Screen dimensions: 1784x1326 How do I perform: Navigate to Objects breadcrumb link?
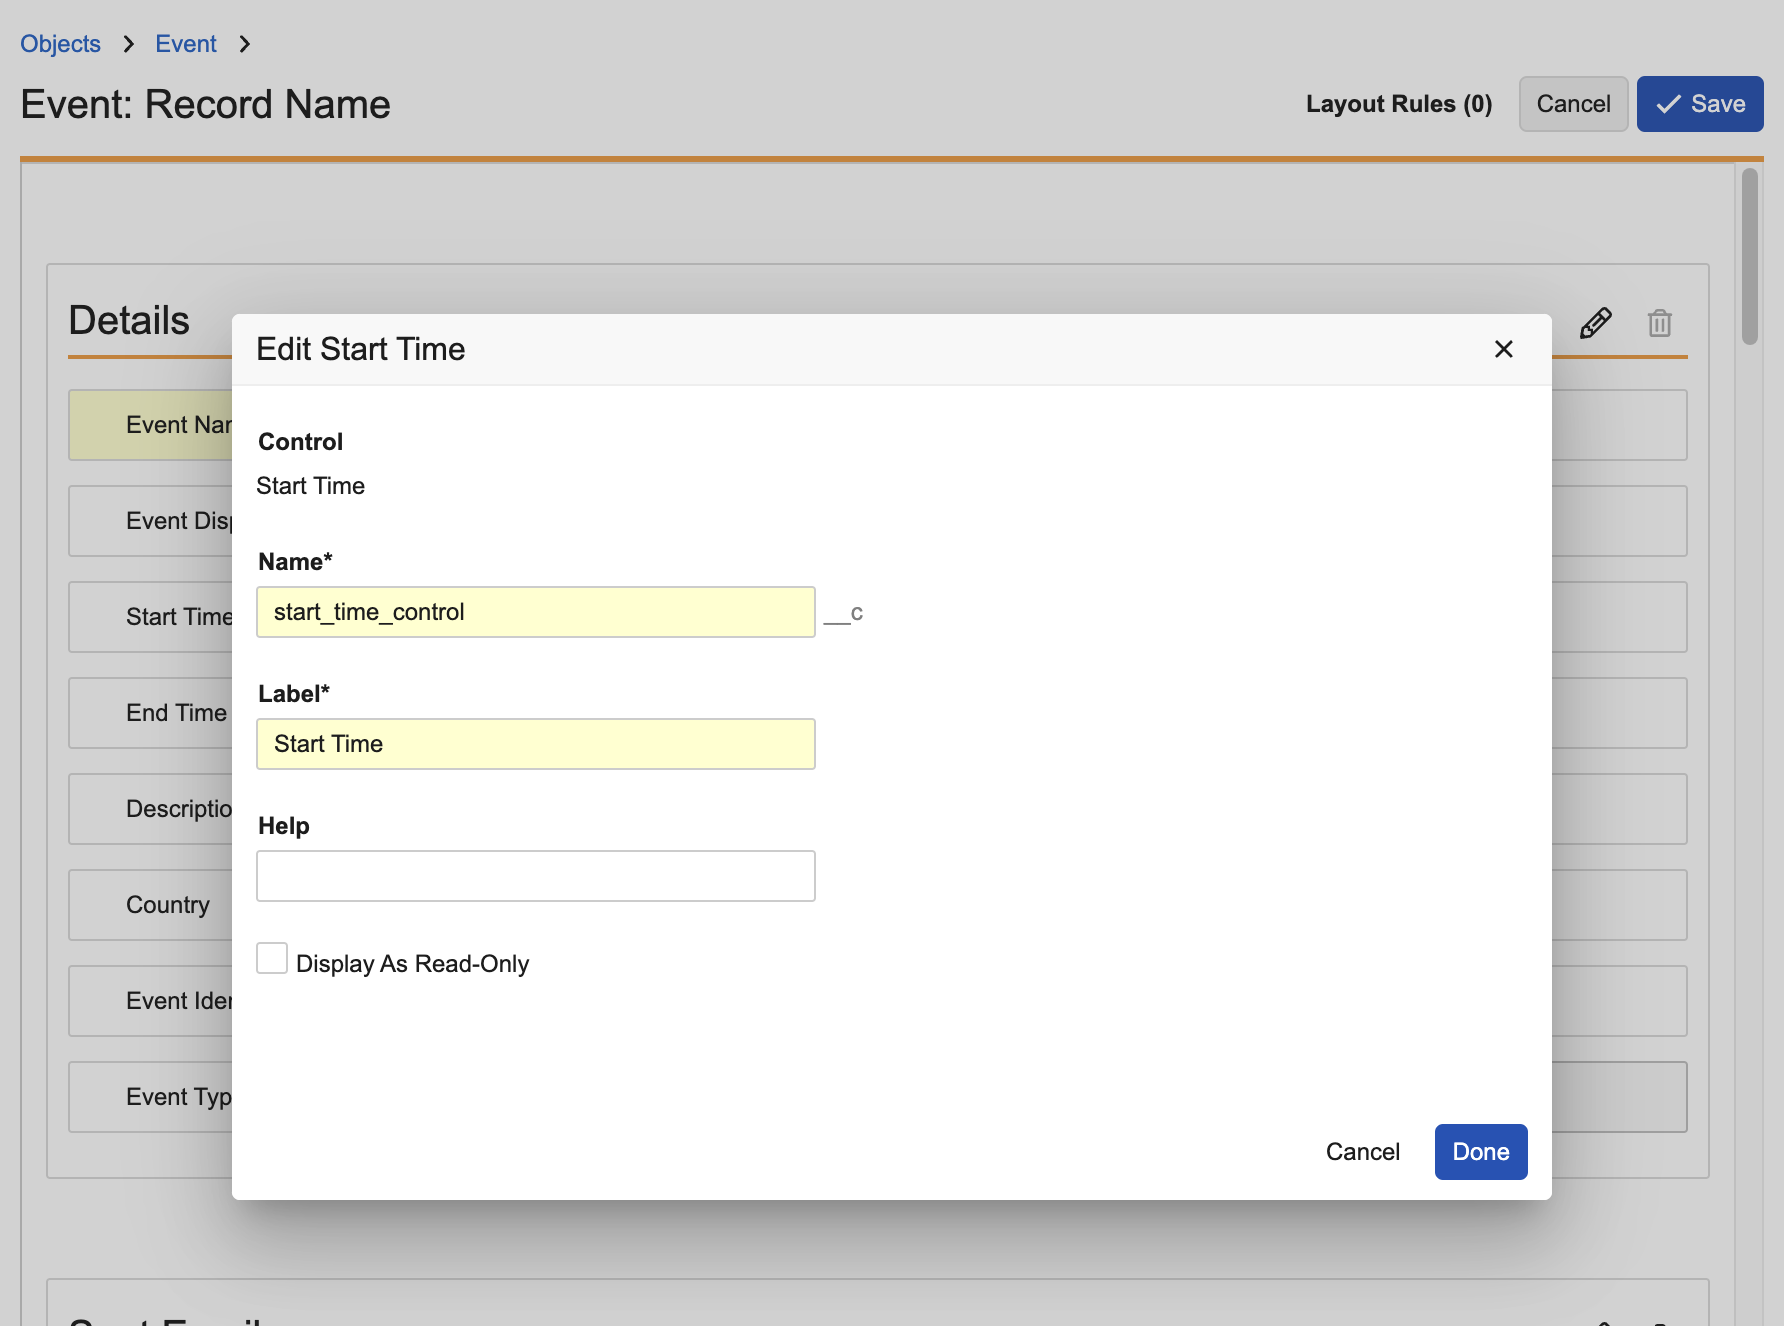pyautogui.click(x=60, y=44)
